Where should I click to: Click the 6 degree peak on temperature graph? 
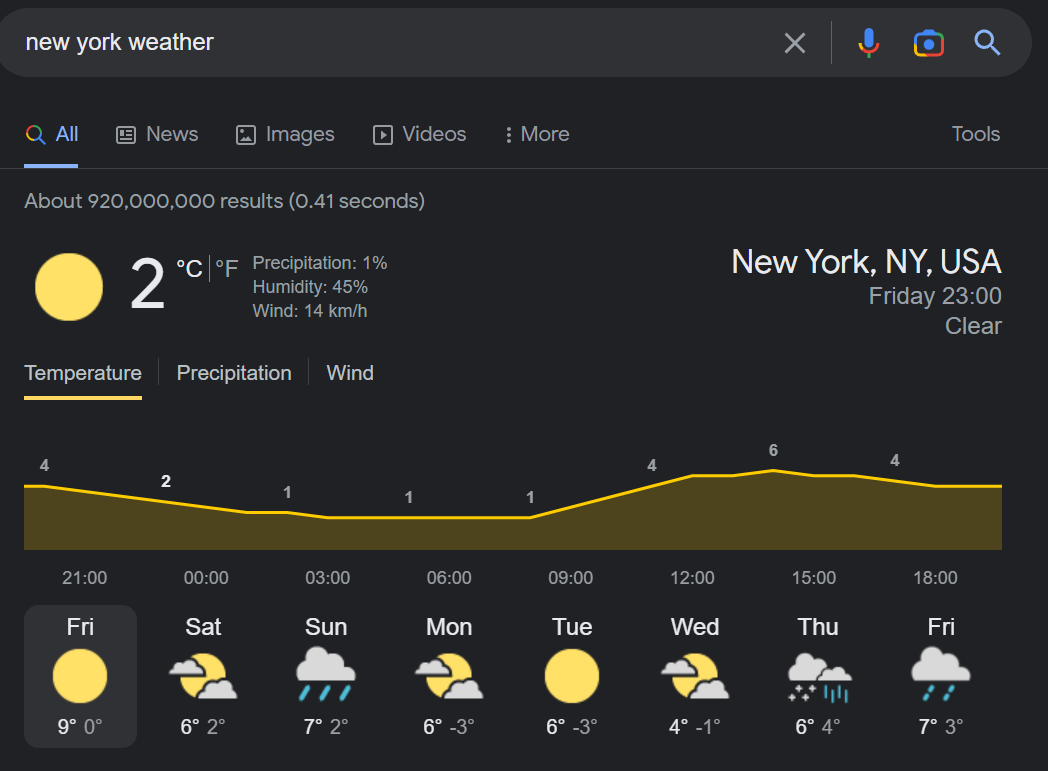[x=773, y=450]
